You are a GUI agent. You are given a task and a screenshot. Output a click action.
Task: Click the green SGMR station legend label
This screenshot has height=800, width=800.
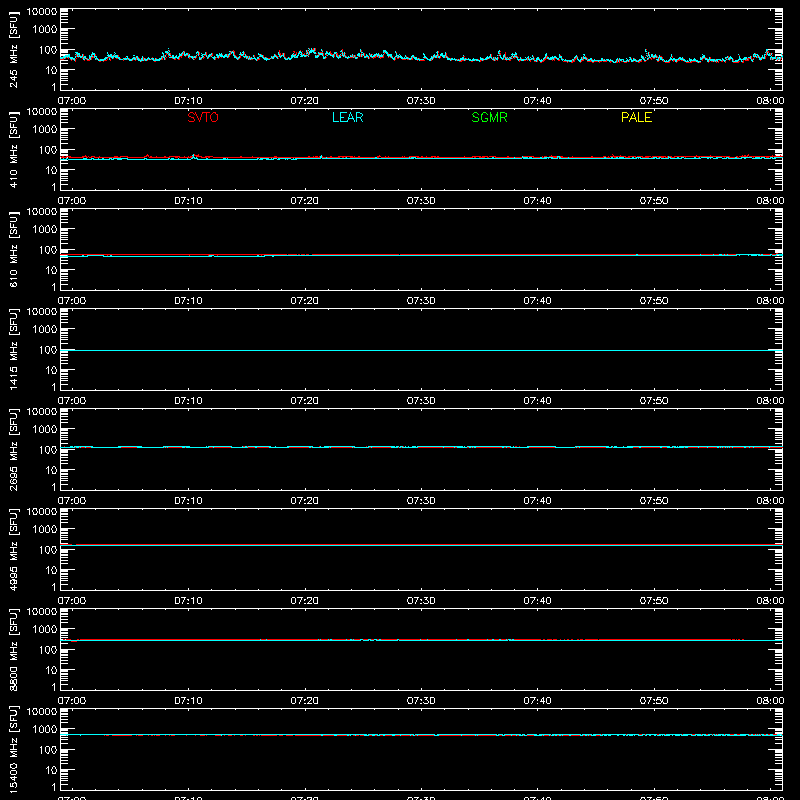point(489,117)
